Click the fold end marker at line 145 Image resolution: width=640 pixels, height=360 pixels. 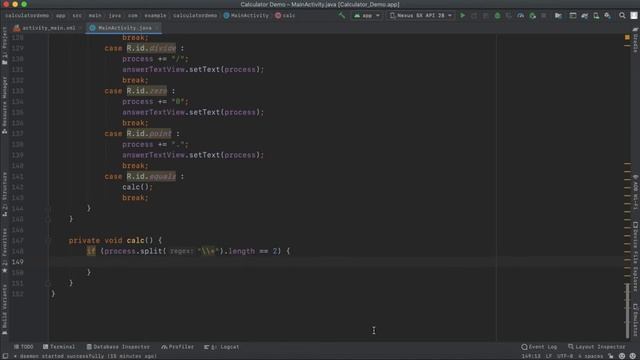48,219
